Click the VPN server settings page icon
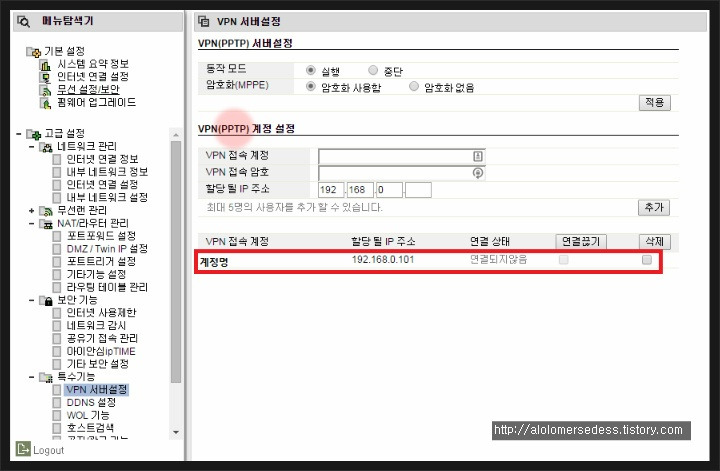 tap(203, 21)
